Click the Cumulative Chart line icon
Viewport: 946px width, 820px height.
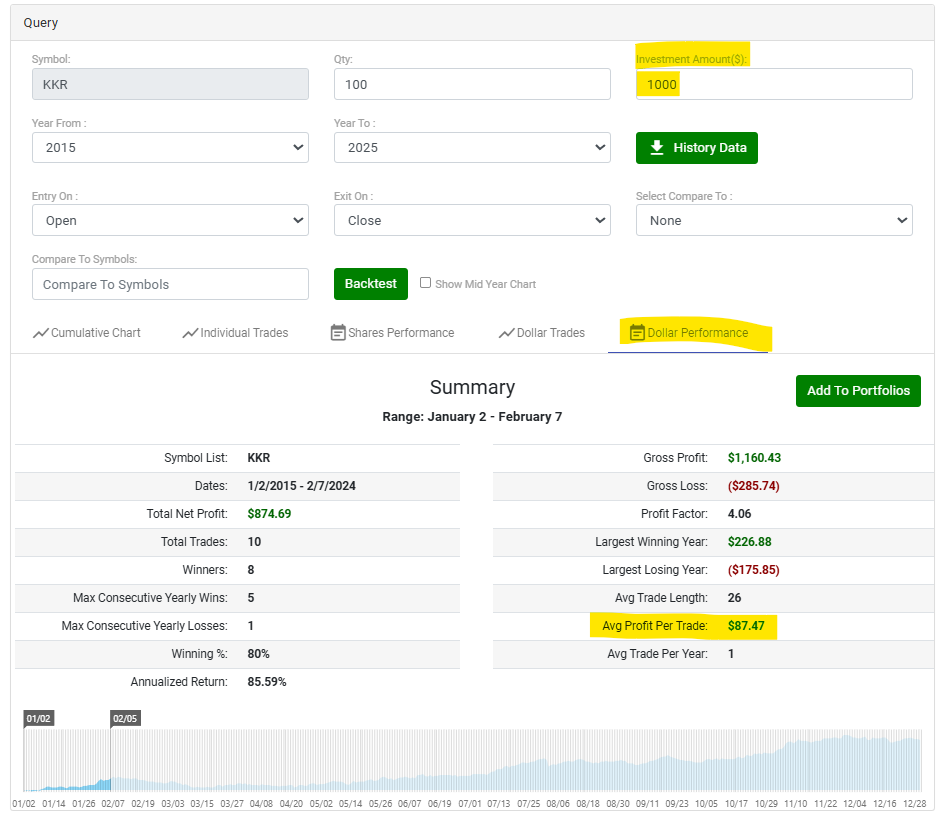pos(40,333)
